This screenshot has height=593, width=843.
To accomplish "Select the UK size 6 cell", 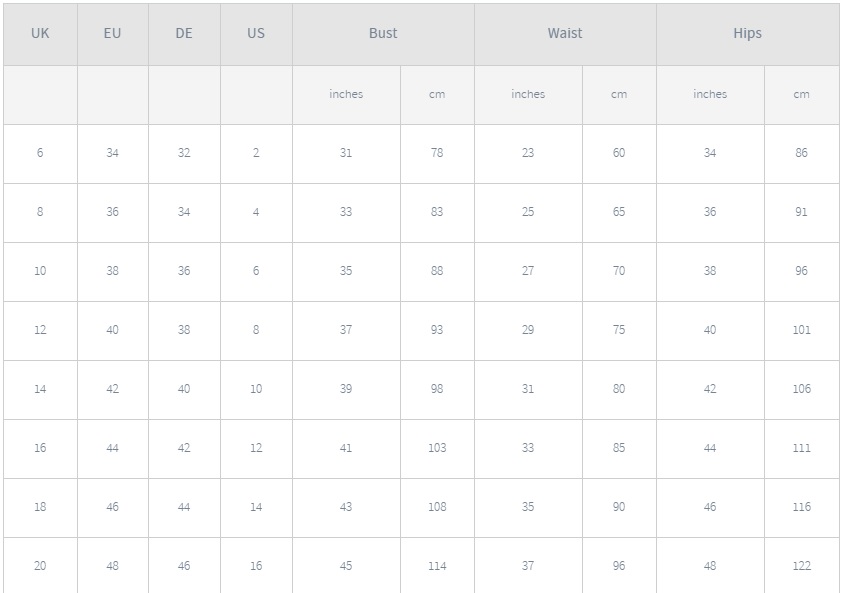I will (x=40, y=154).
